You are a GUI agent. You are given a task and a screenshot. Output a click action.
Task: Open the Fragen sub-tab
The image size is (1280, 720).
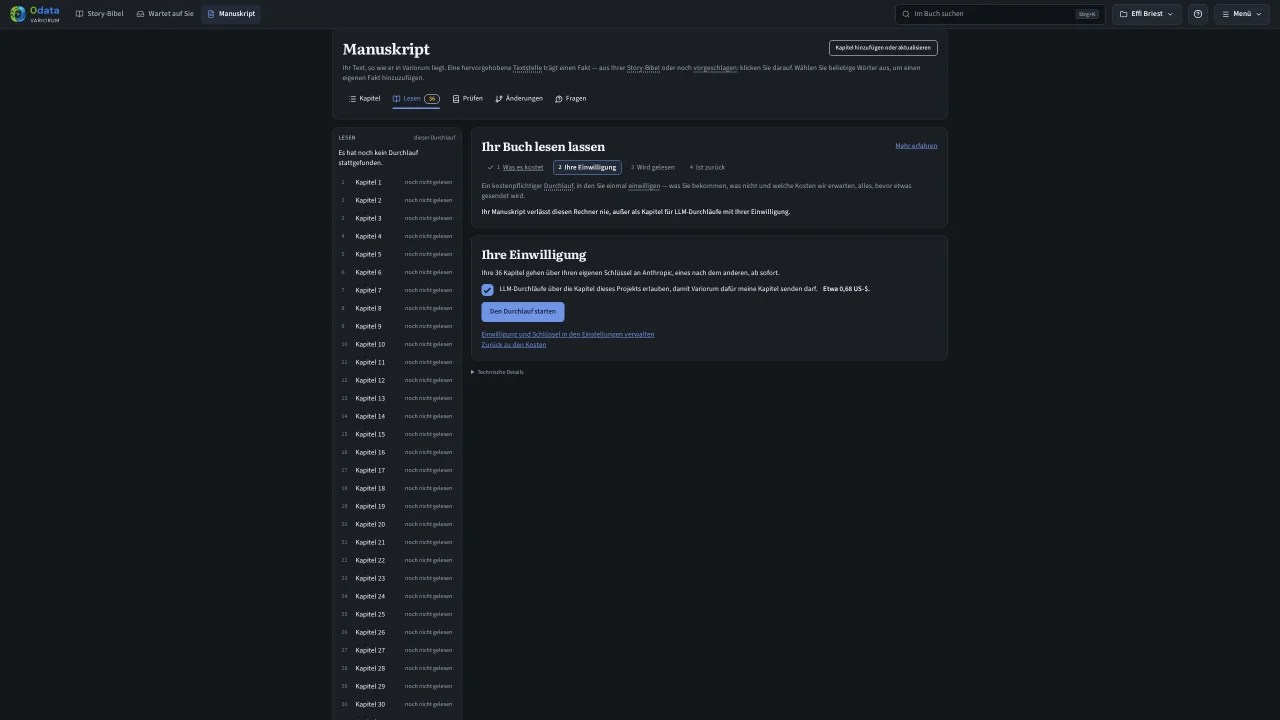[571, 99]
